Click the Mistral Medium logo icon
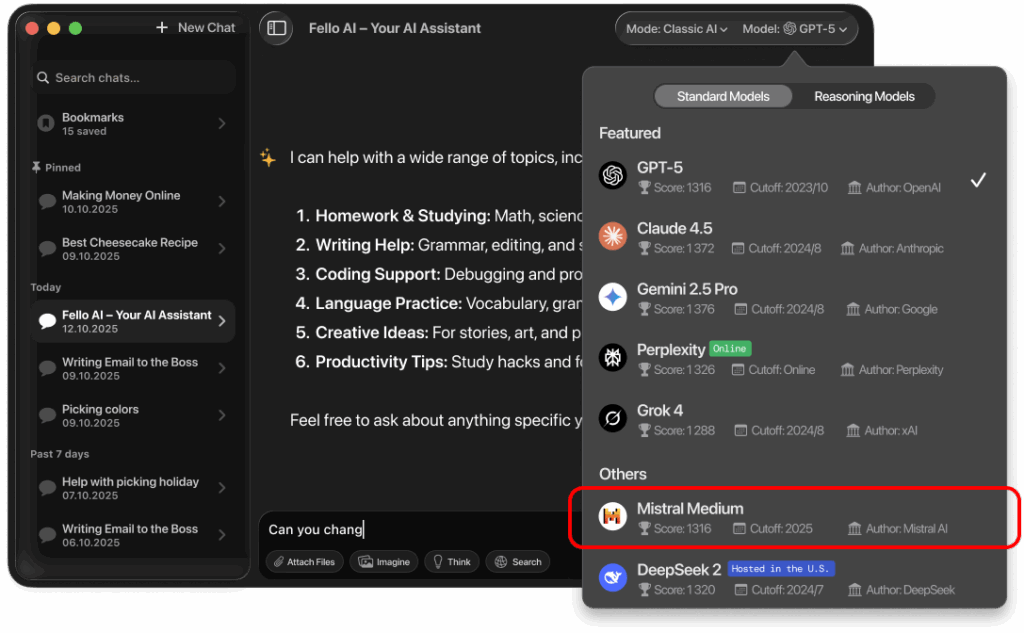Screen dimensions: 1024x633 click(x=613, y=516)
